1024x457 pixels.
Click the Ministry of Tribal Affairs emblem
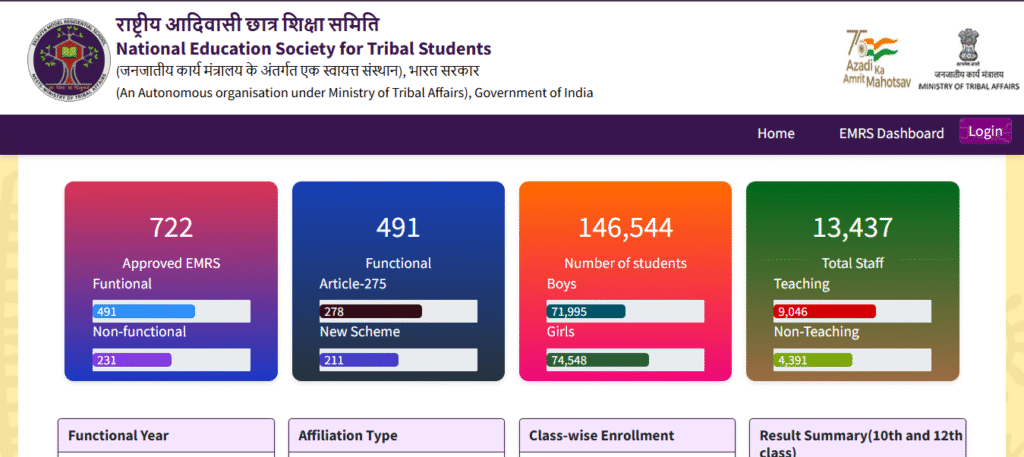pyautogui.click(x=968, y=58)
